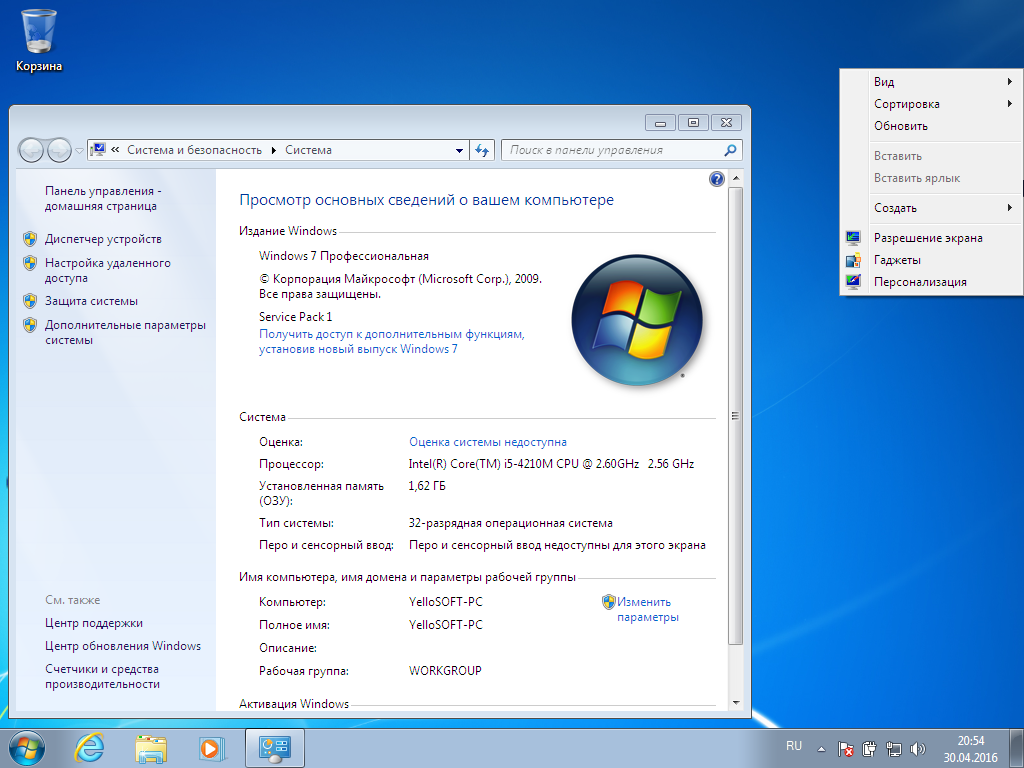Click "WORKGROUP" workgroup value
Screen dimensions: 1024x768
(x=445, y=671)
